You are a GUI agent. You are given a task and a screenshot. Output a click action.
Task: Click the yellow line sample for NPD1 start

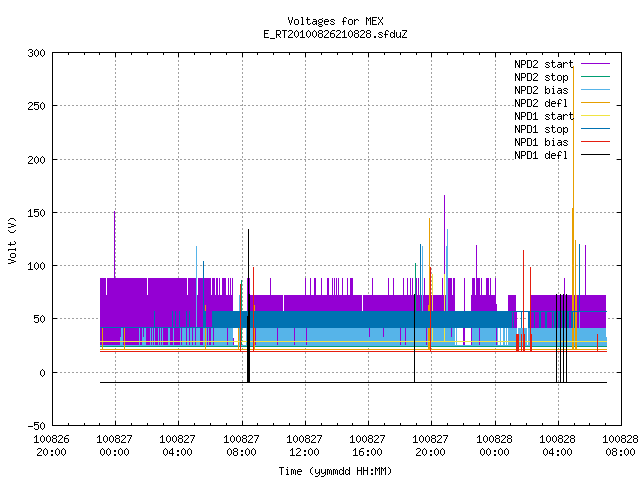pyautogui.click(x=595, y=116)
